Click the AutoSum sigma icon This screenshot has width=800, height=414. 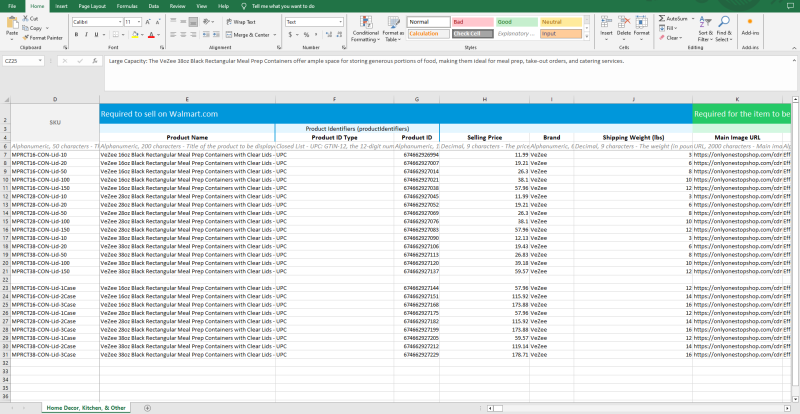coord(662,18)
